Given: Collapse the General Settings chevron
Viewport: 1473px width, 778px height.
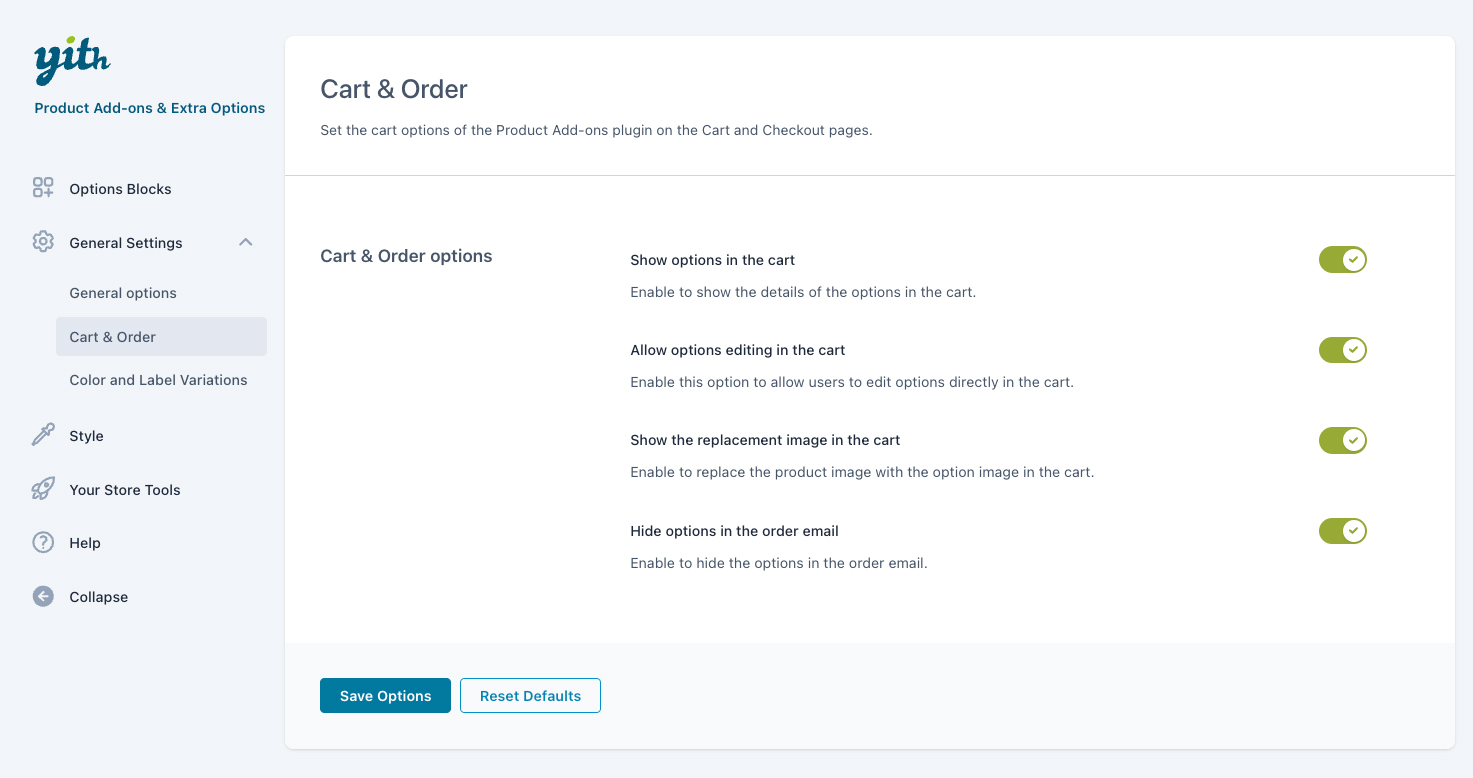Looking at the screenshot, I should (246, 242).
